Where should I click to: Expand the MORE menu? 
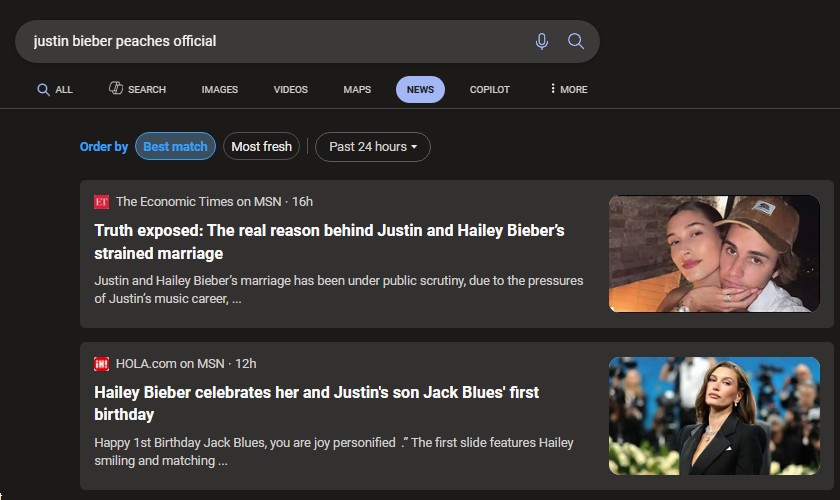[x=569, y=89]
